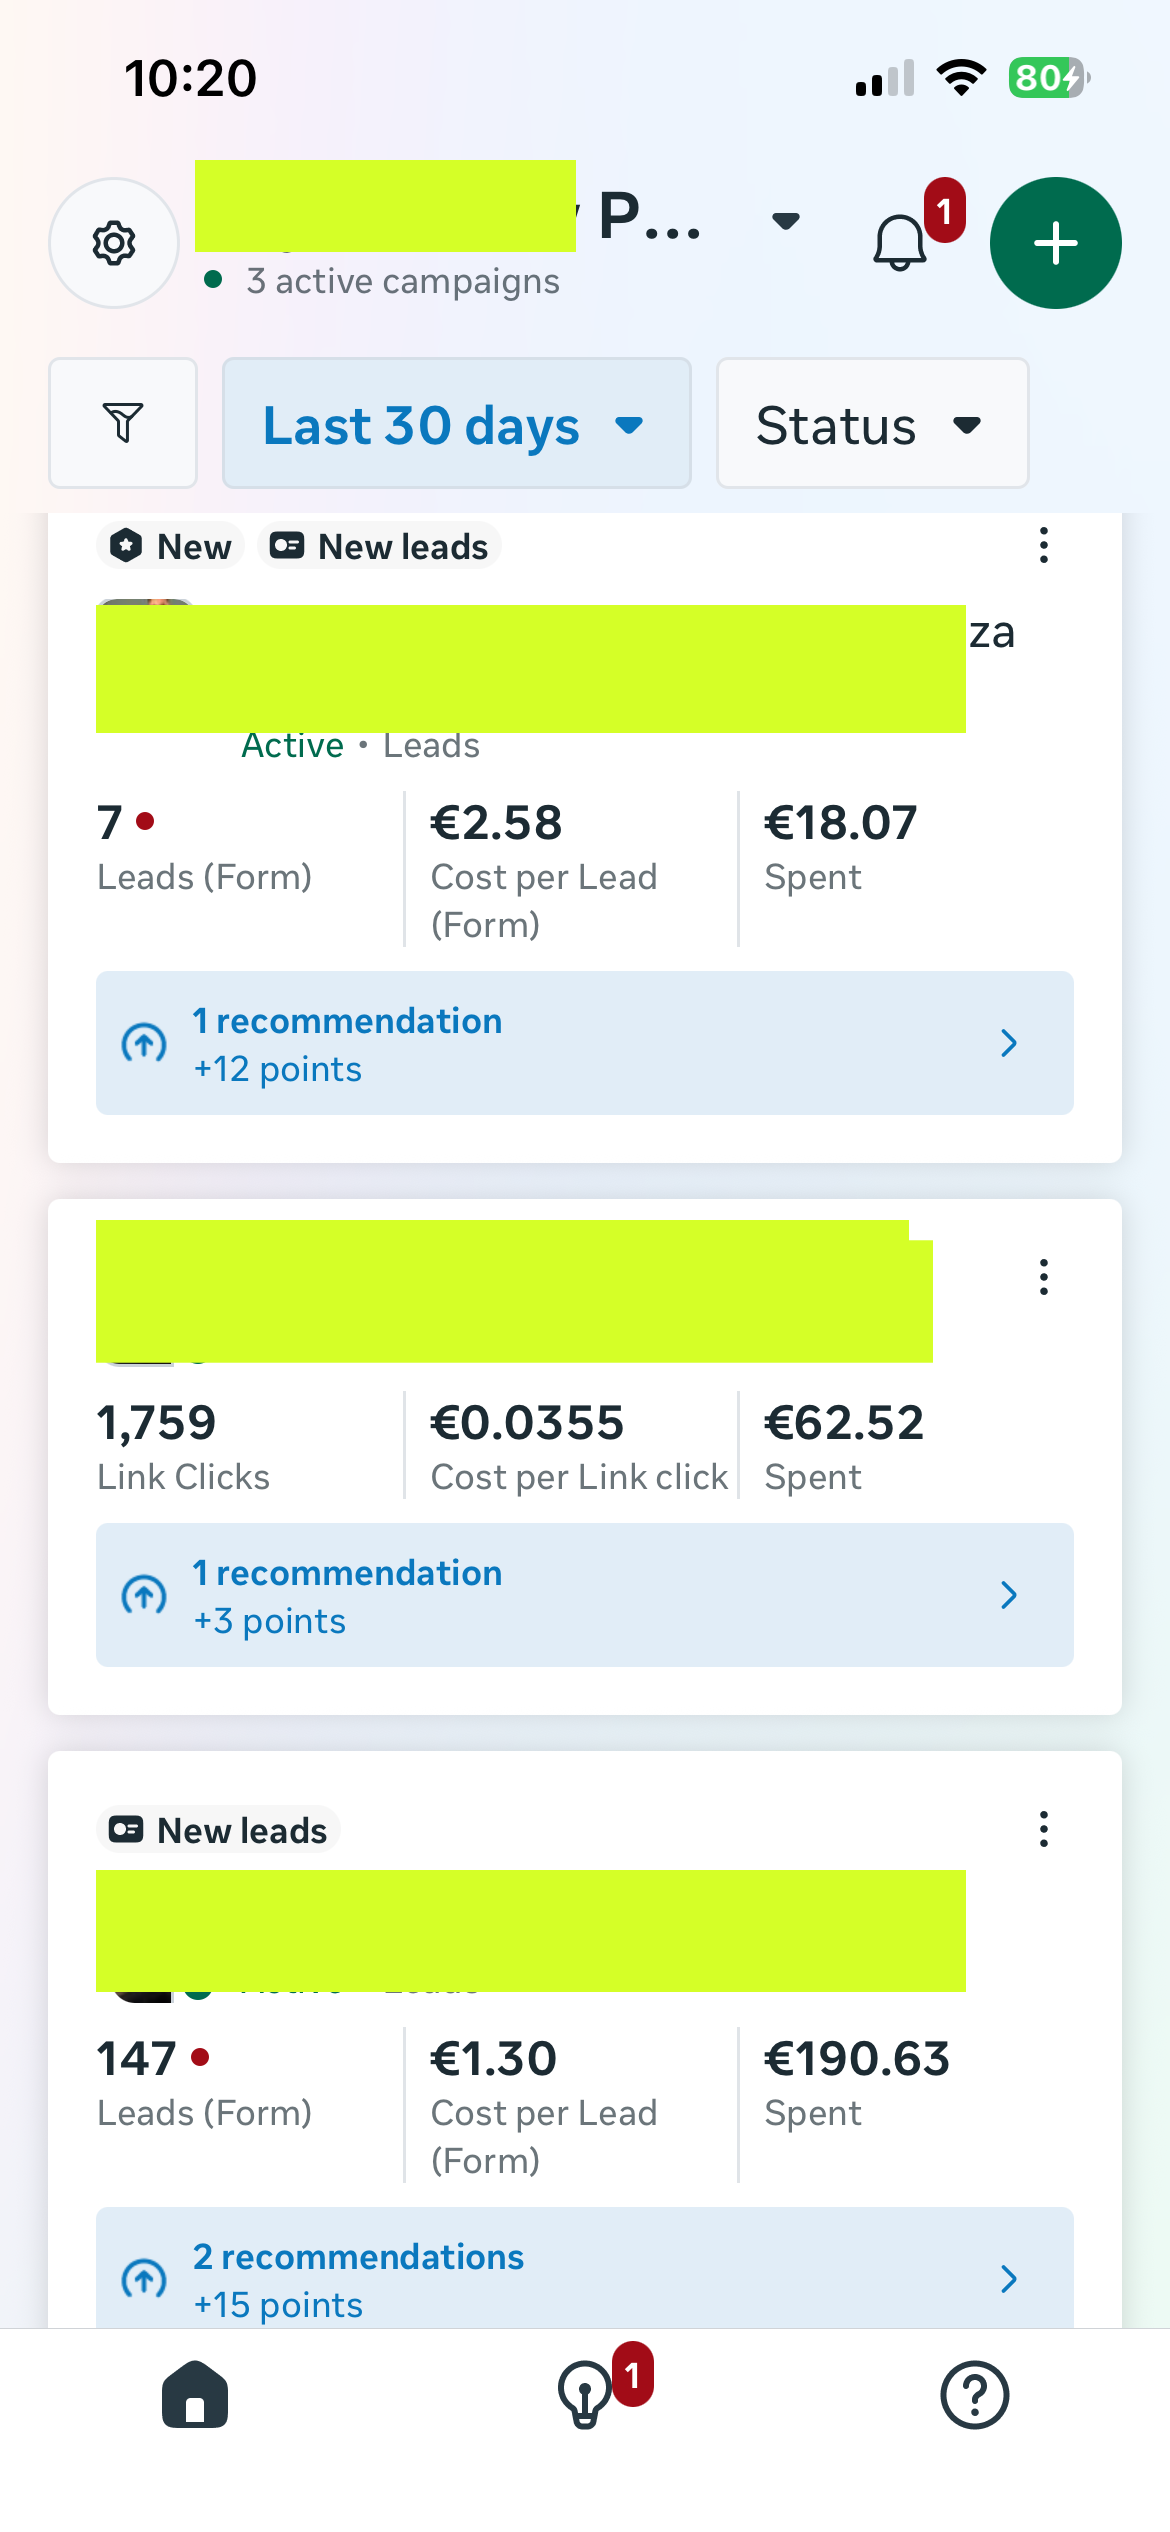The width and height of the screenshot is (1170, 2532).
Task: Expand the ad account switcher arrow
Action: [x=786, y=221]
